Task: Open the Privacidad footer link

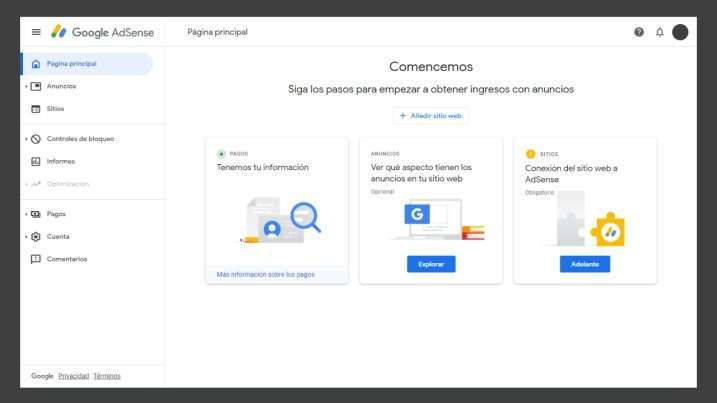Action: (74, 376)
